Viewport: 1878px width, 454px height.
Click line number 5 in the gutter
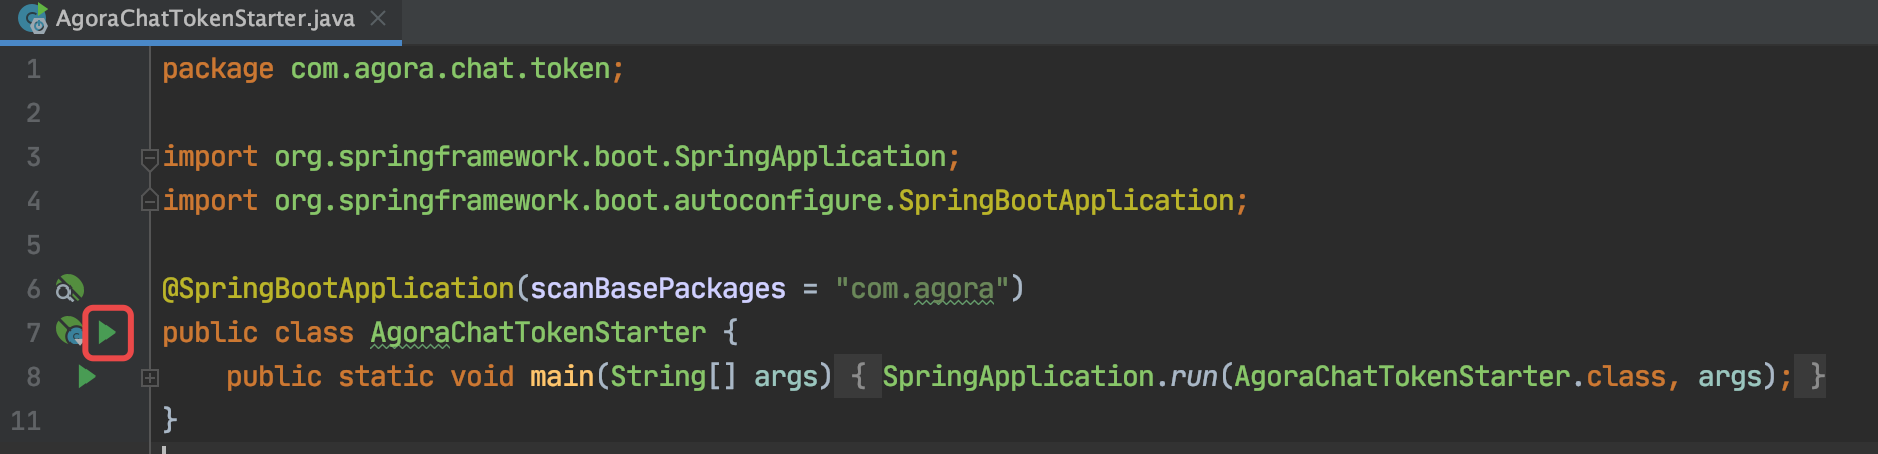click(x=33, y=245)
